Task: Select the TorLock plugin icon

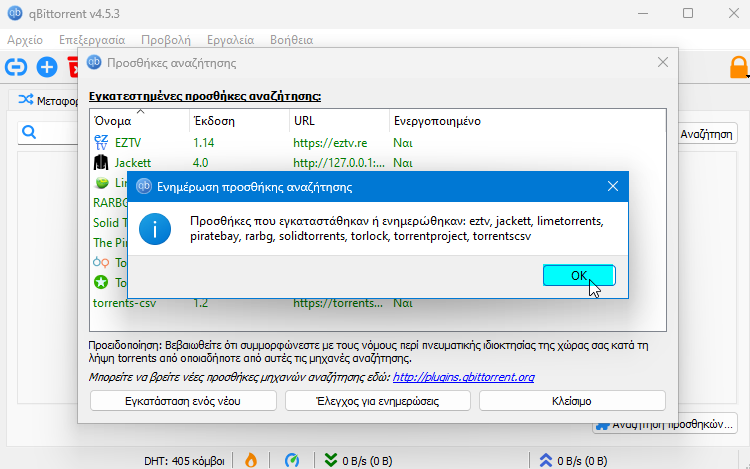Action: point(101,262)
